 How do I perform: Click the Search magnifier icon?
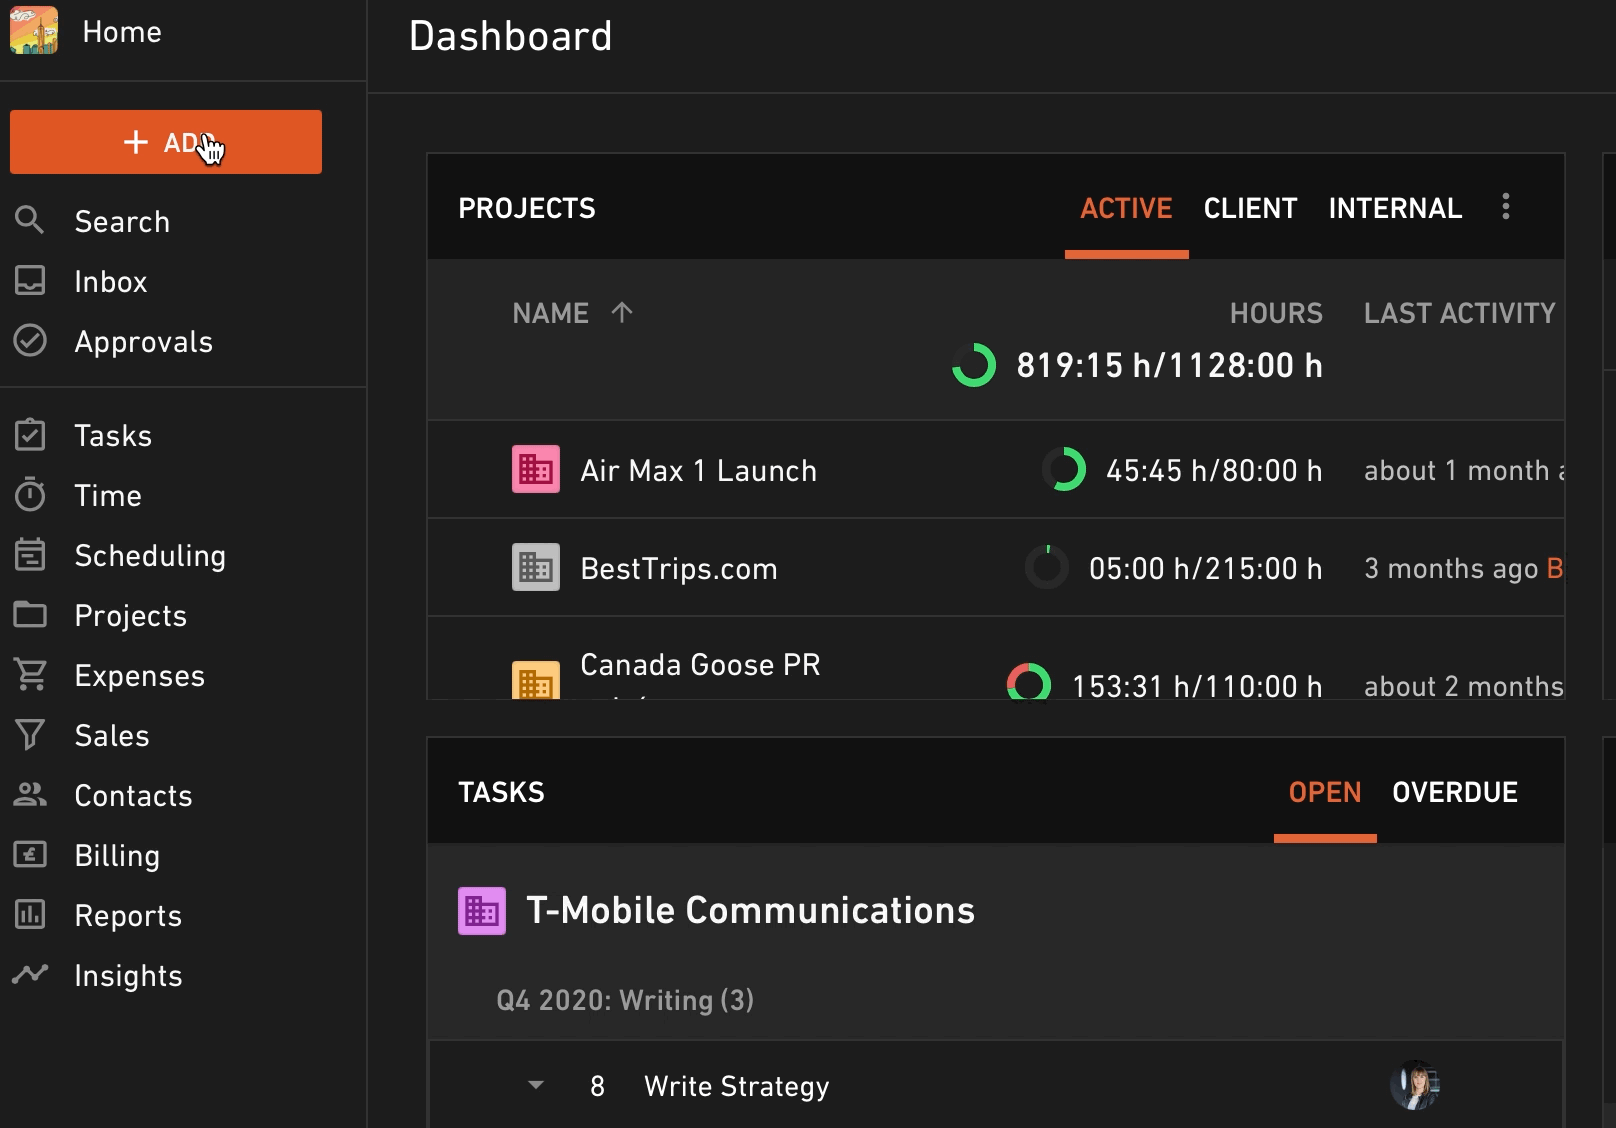coord(30,220)
